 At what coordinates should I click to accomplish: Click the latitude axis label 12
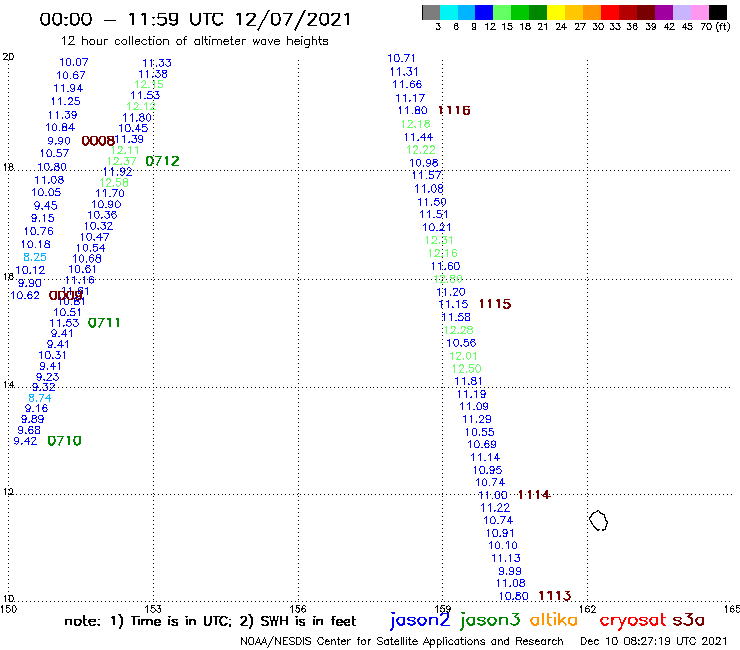click(8, 492)
